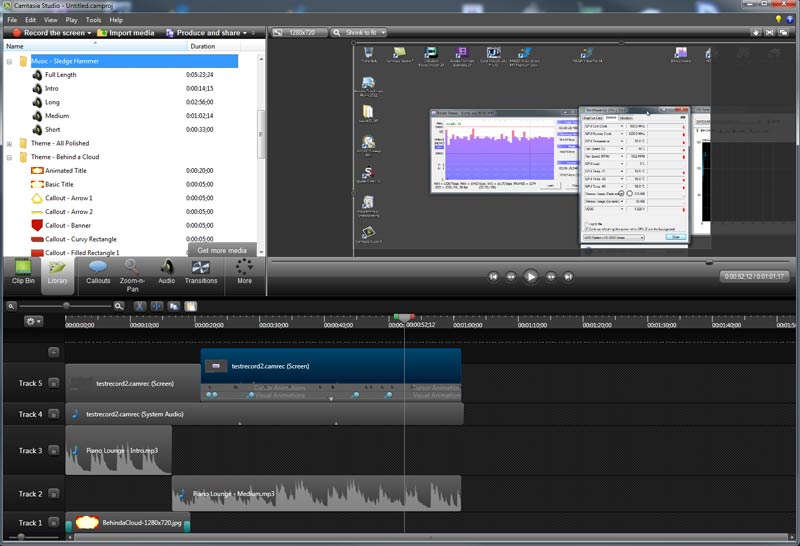Image resolution: width=800 pixels, height=546 pixels.
Task: Click the Record the screen button
Action: (x=49, y=33)
